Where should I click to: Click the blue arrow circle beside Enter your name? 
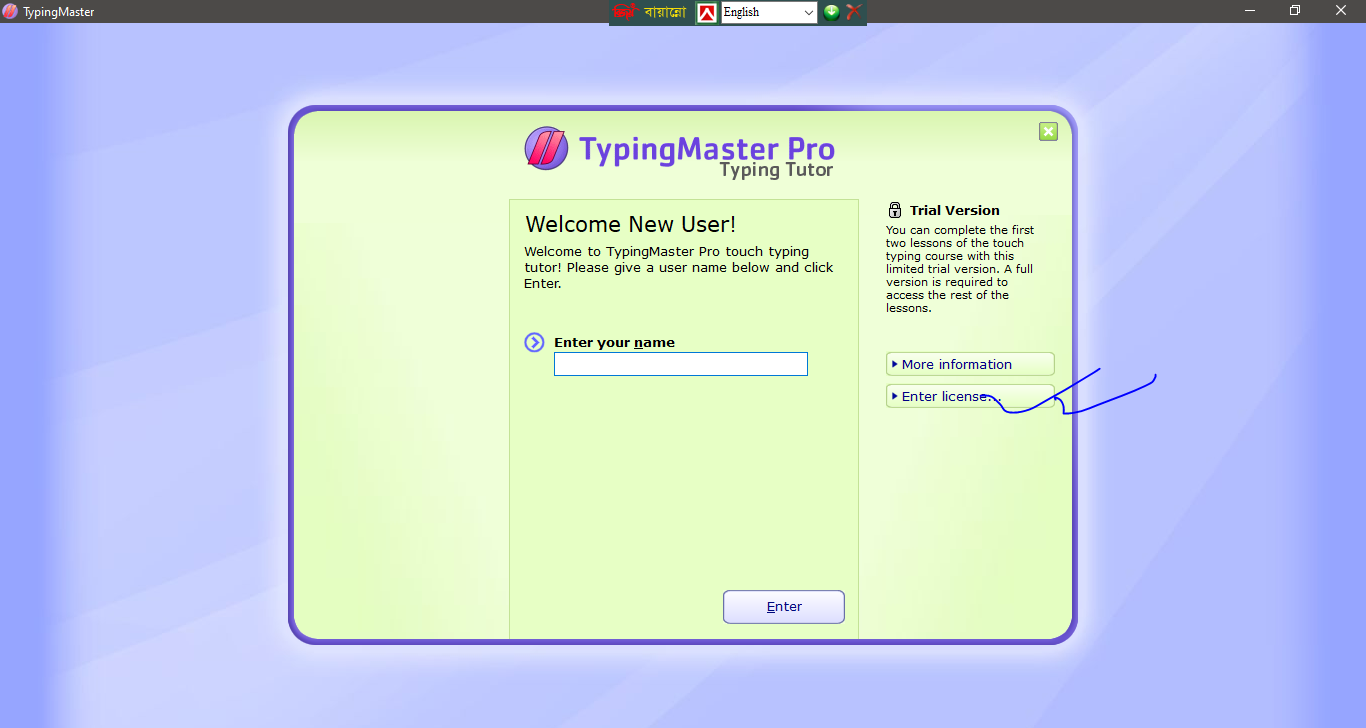(x=534, y=342)
